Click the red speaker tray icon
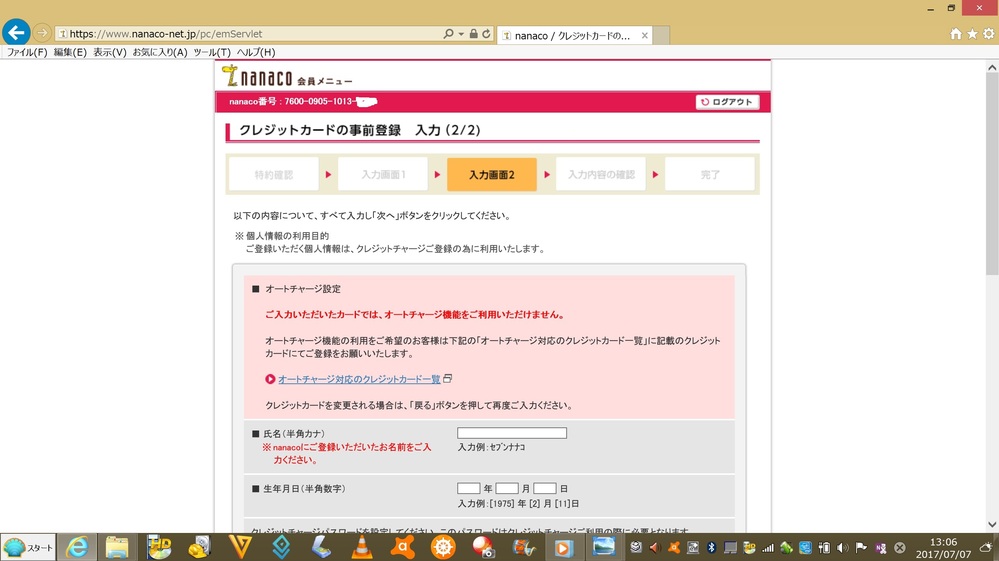The image size is (999, 561). (654, 548)
